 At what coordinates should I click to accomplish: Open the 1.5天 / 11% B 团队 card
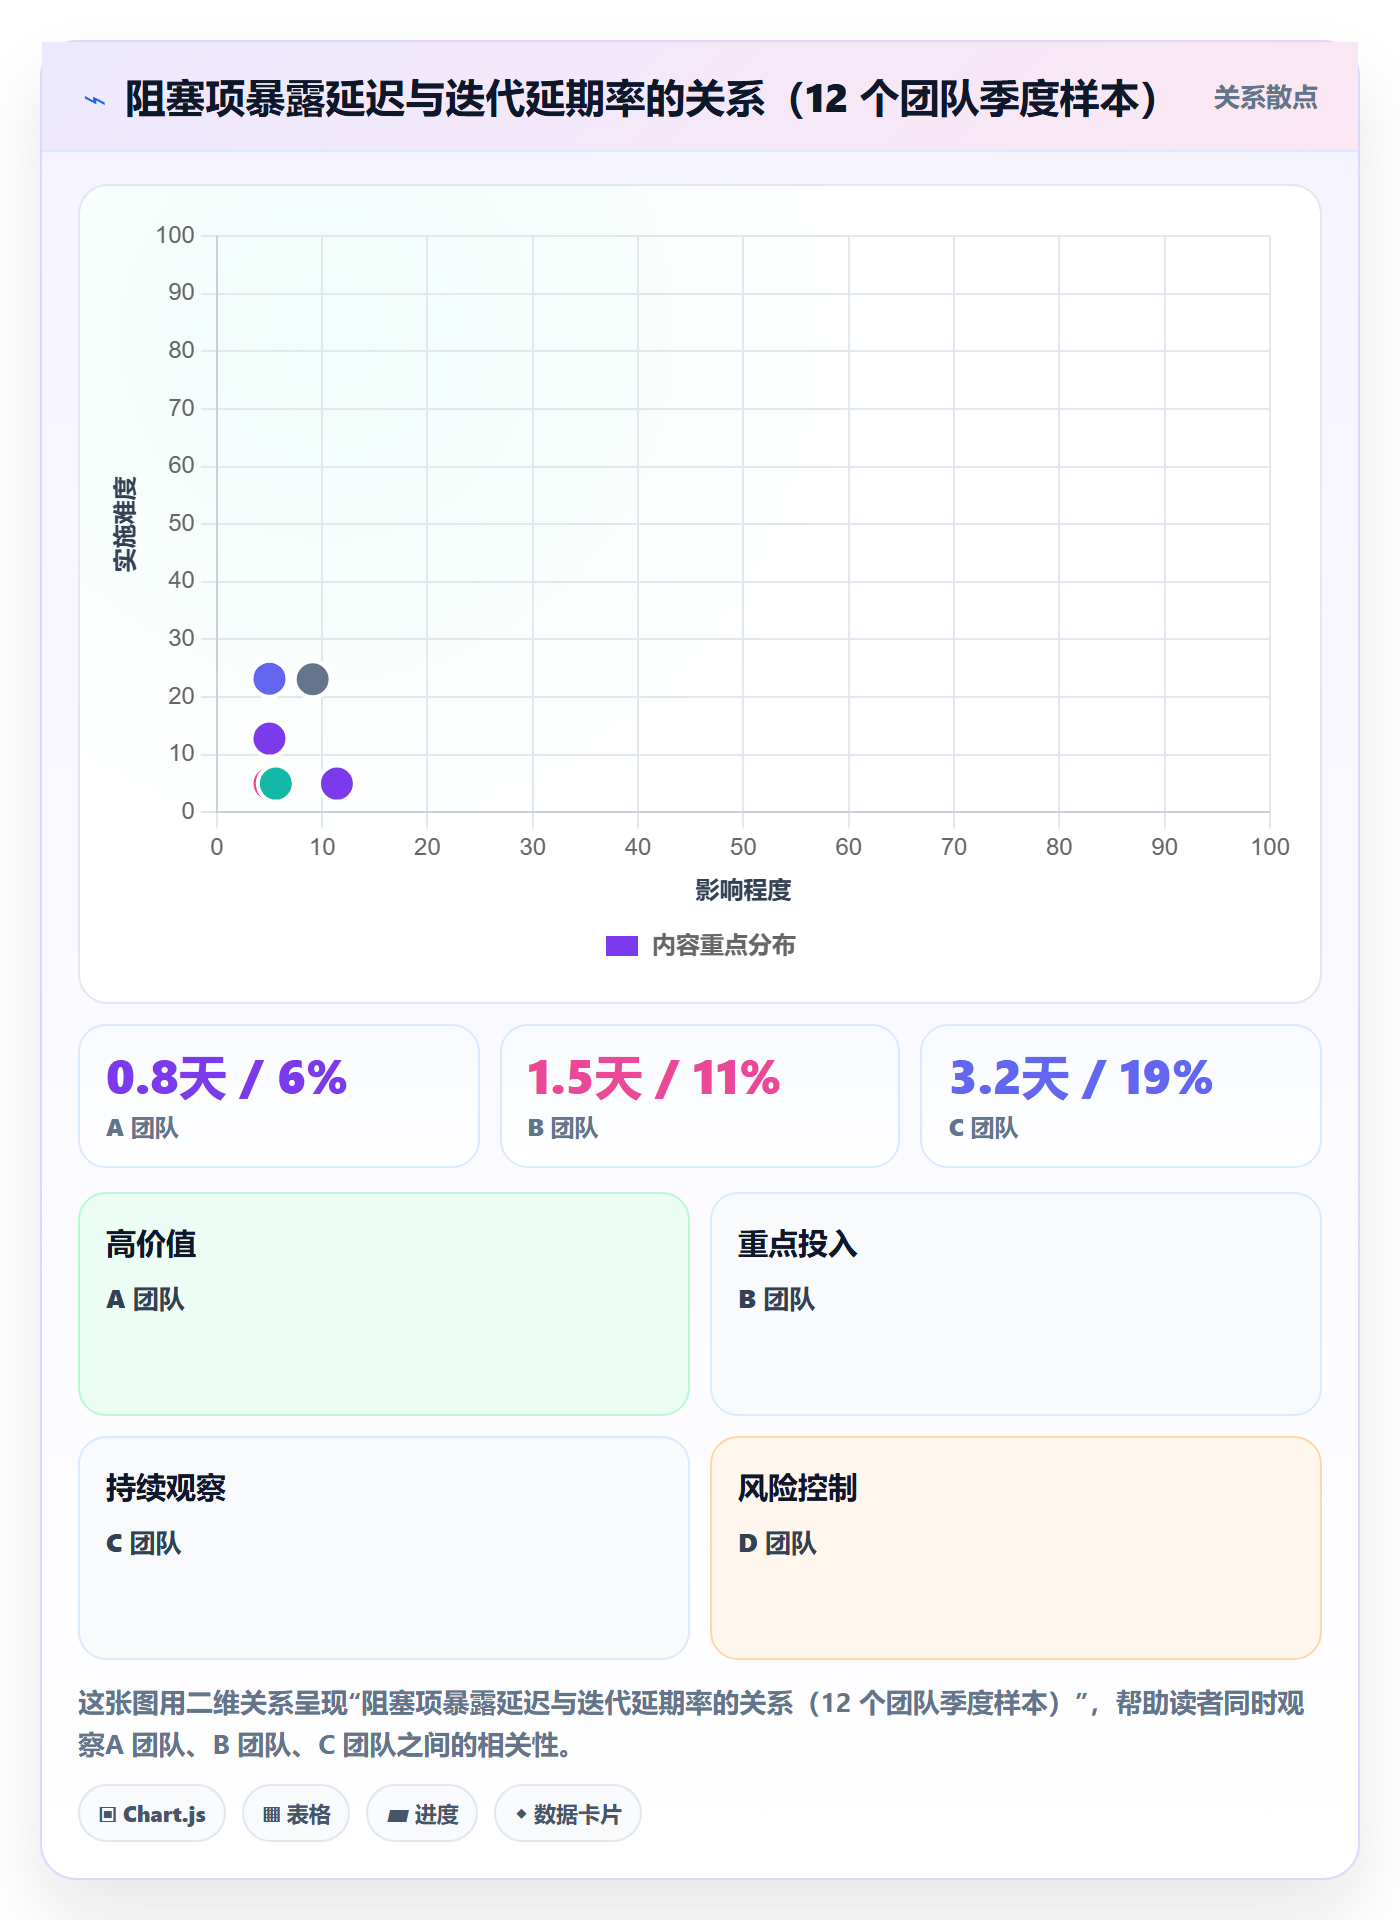pyautogui.click(x=700, y=1096)
